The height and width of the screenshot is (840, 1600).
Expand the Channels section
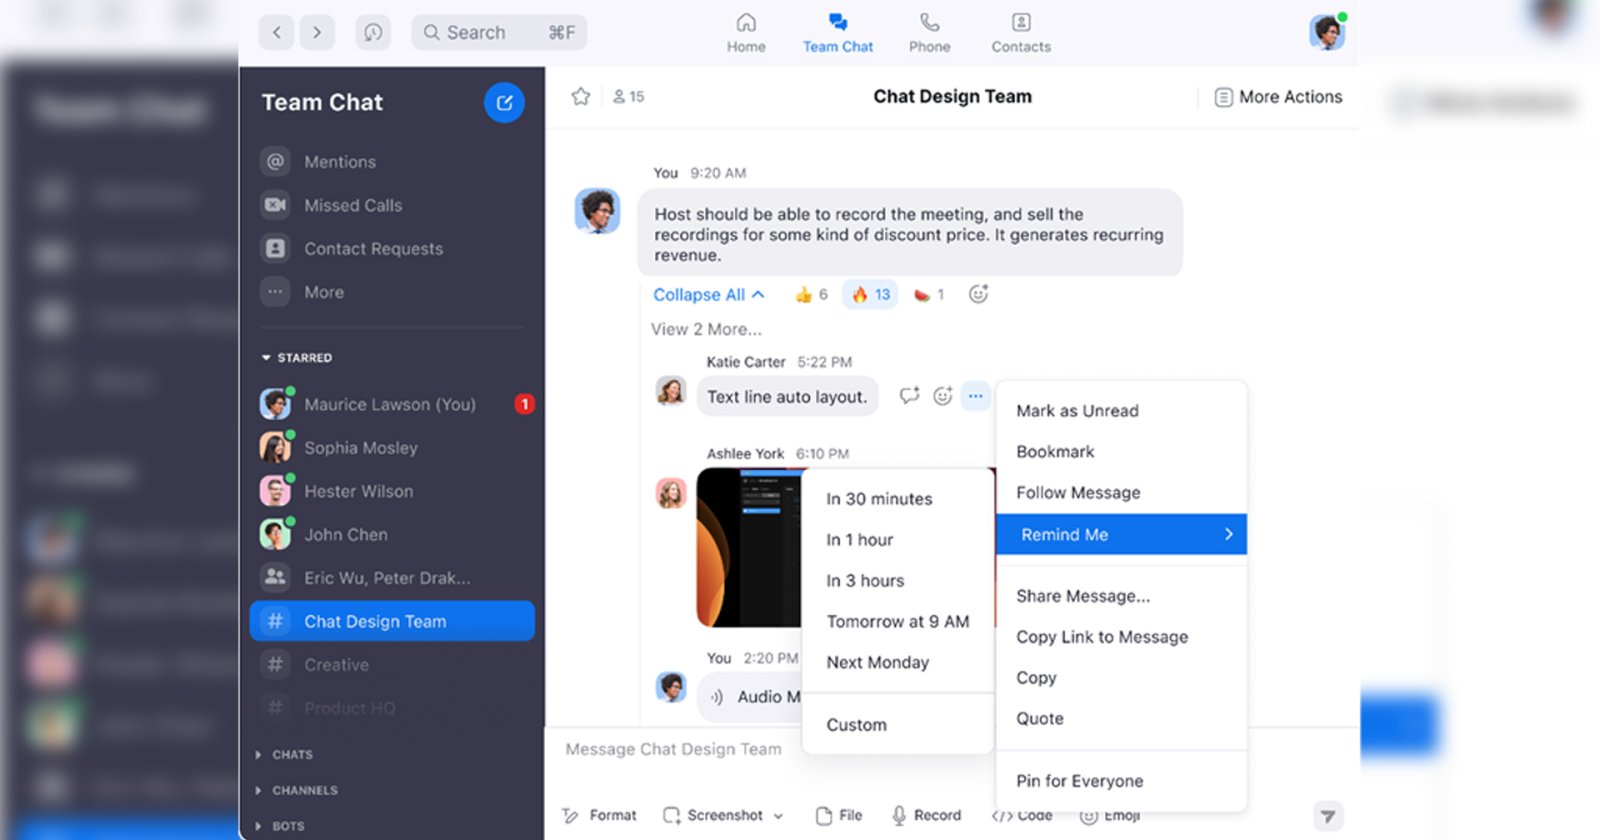259,790
